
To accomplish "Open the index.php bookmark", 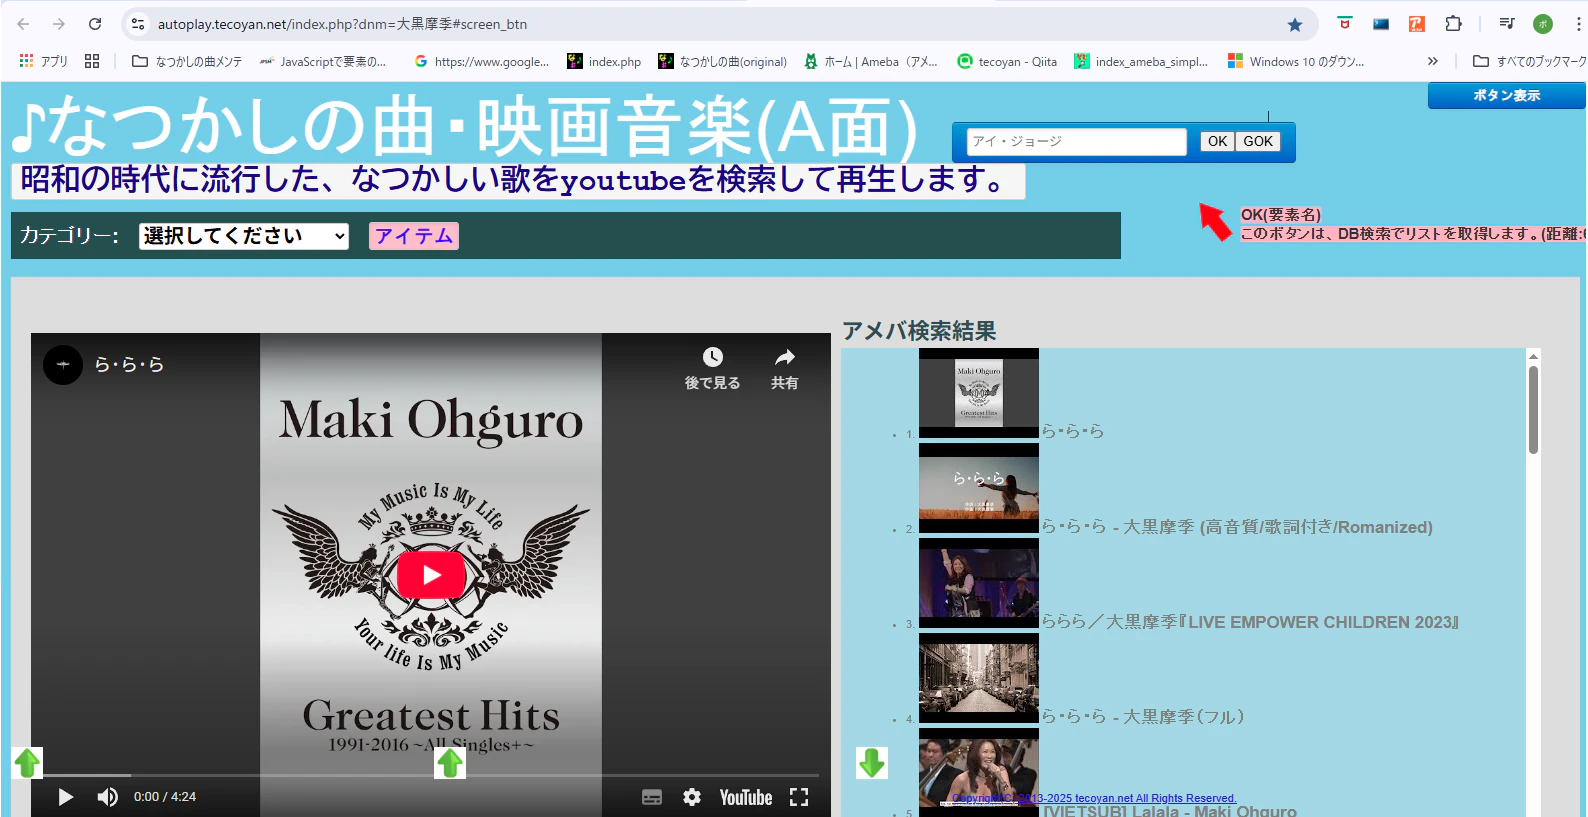I will 604,61.
